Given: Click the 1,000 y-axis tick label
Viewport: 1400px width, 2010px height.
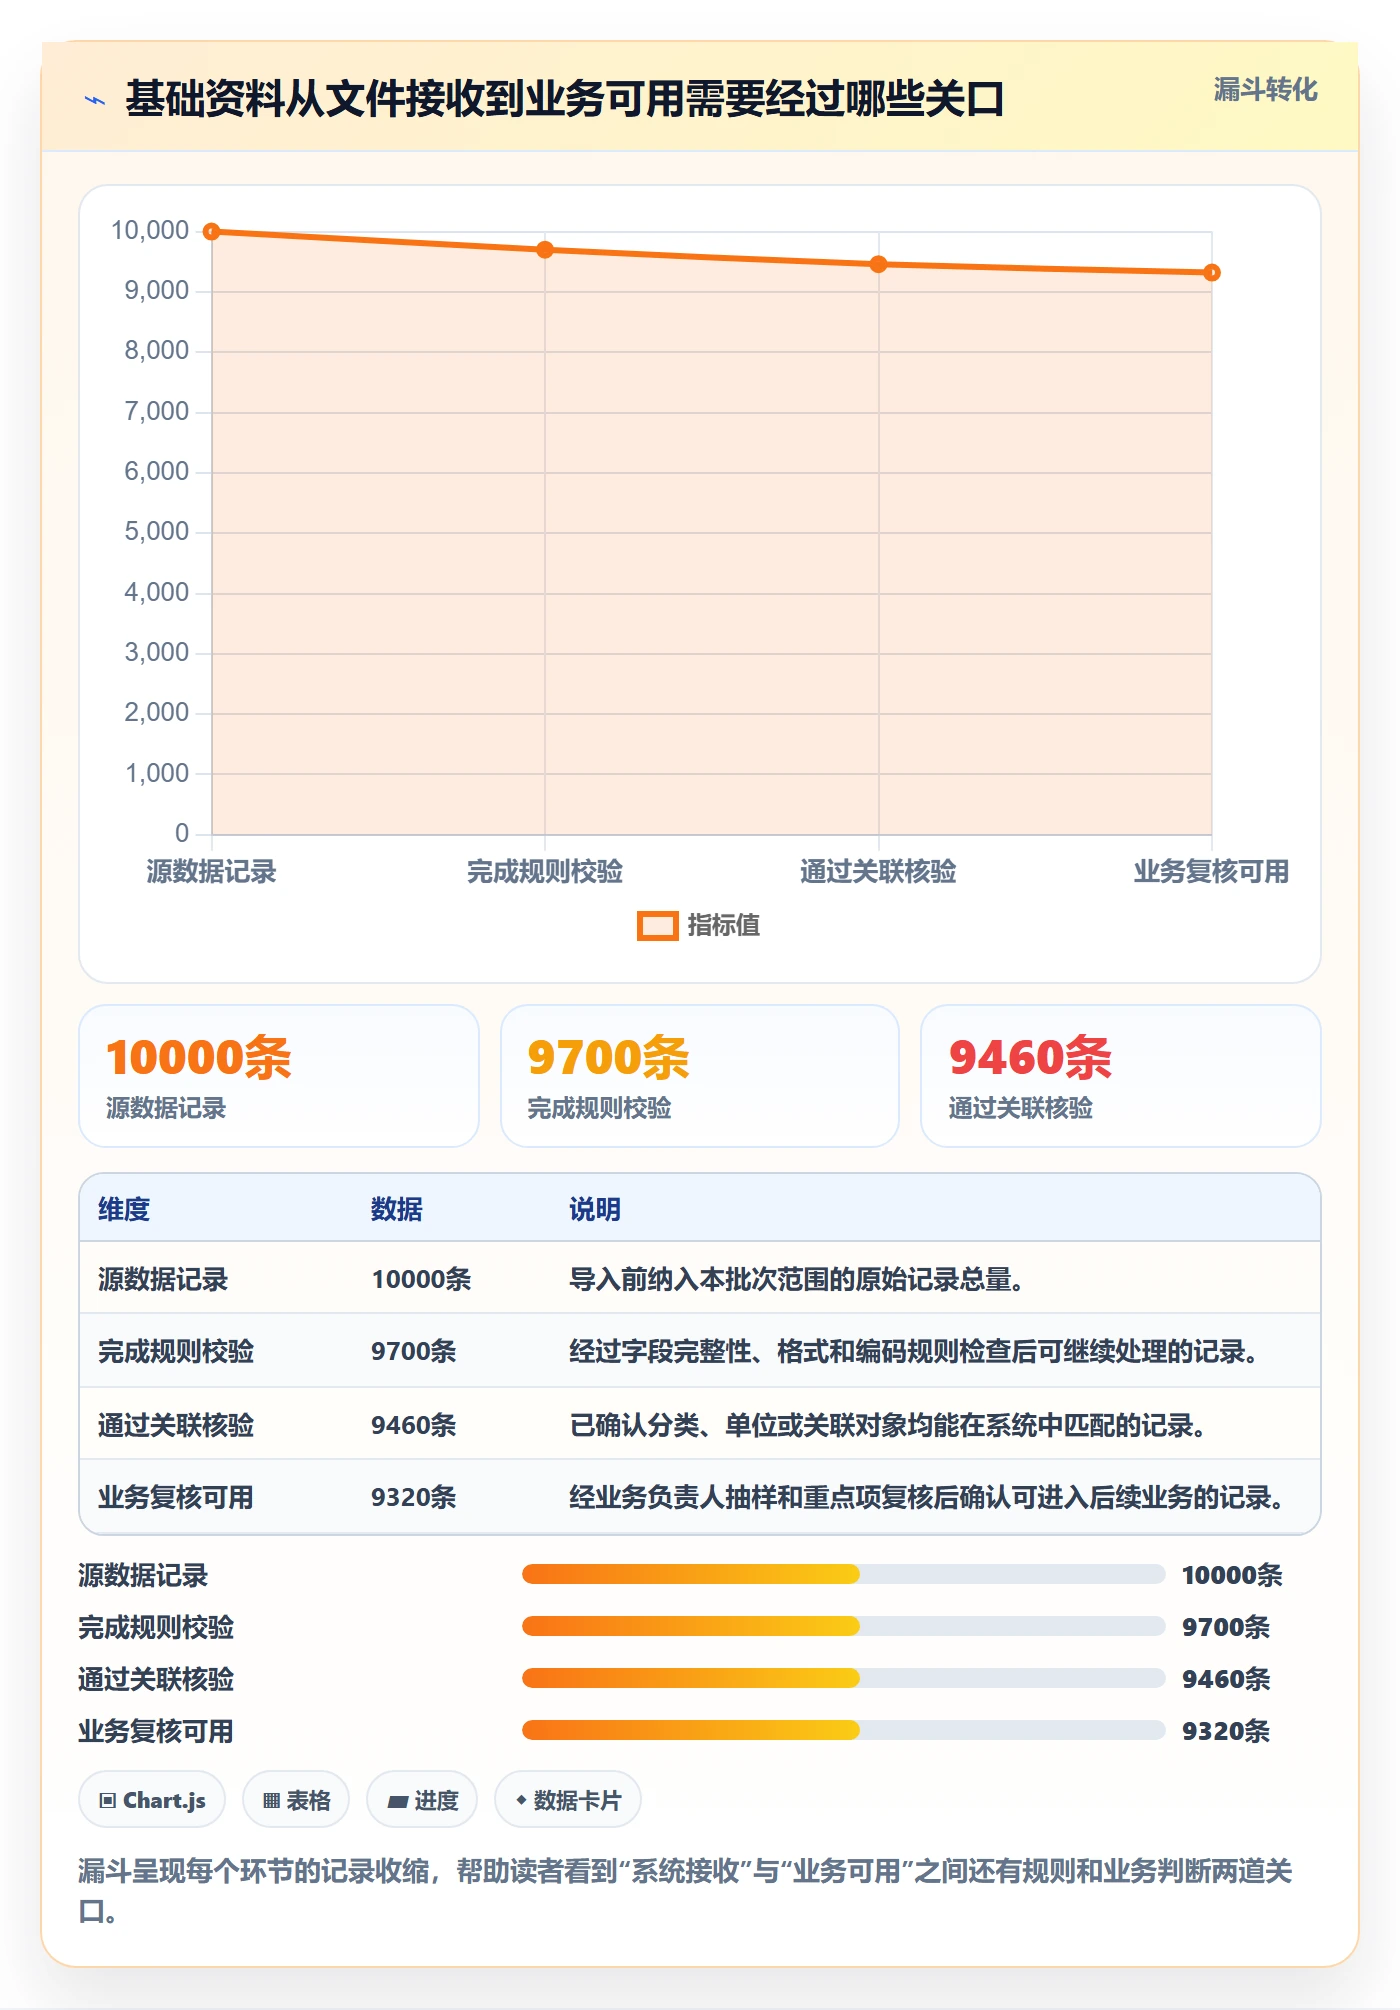Looking at the screenshot, I should 156,774.
